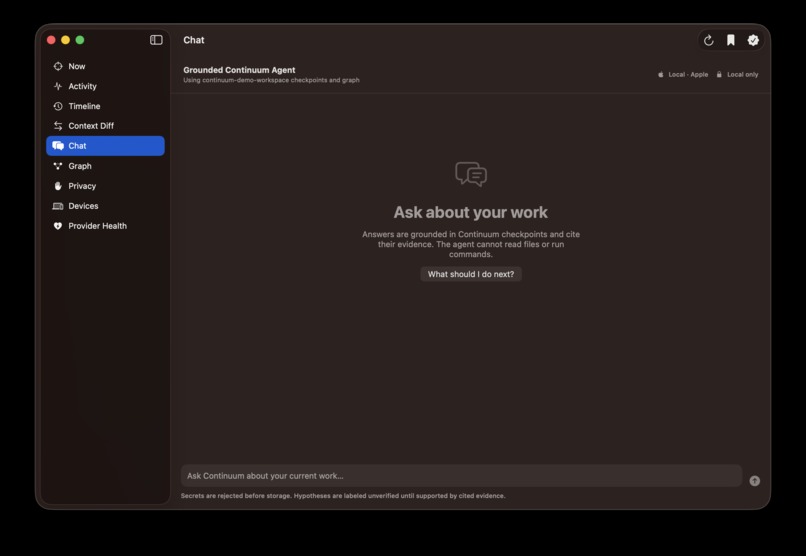This screenshot has width=806, height=556.
Task: Click the refresh icon in top toolbar
Action: [709, 40]
